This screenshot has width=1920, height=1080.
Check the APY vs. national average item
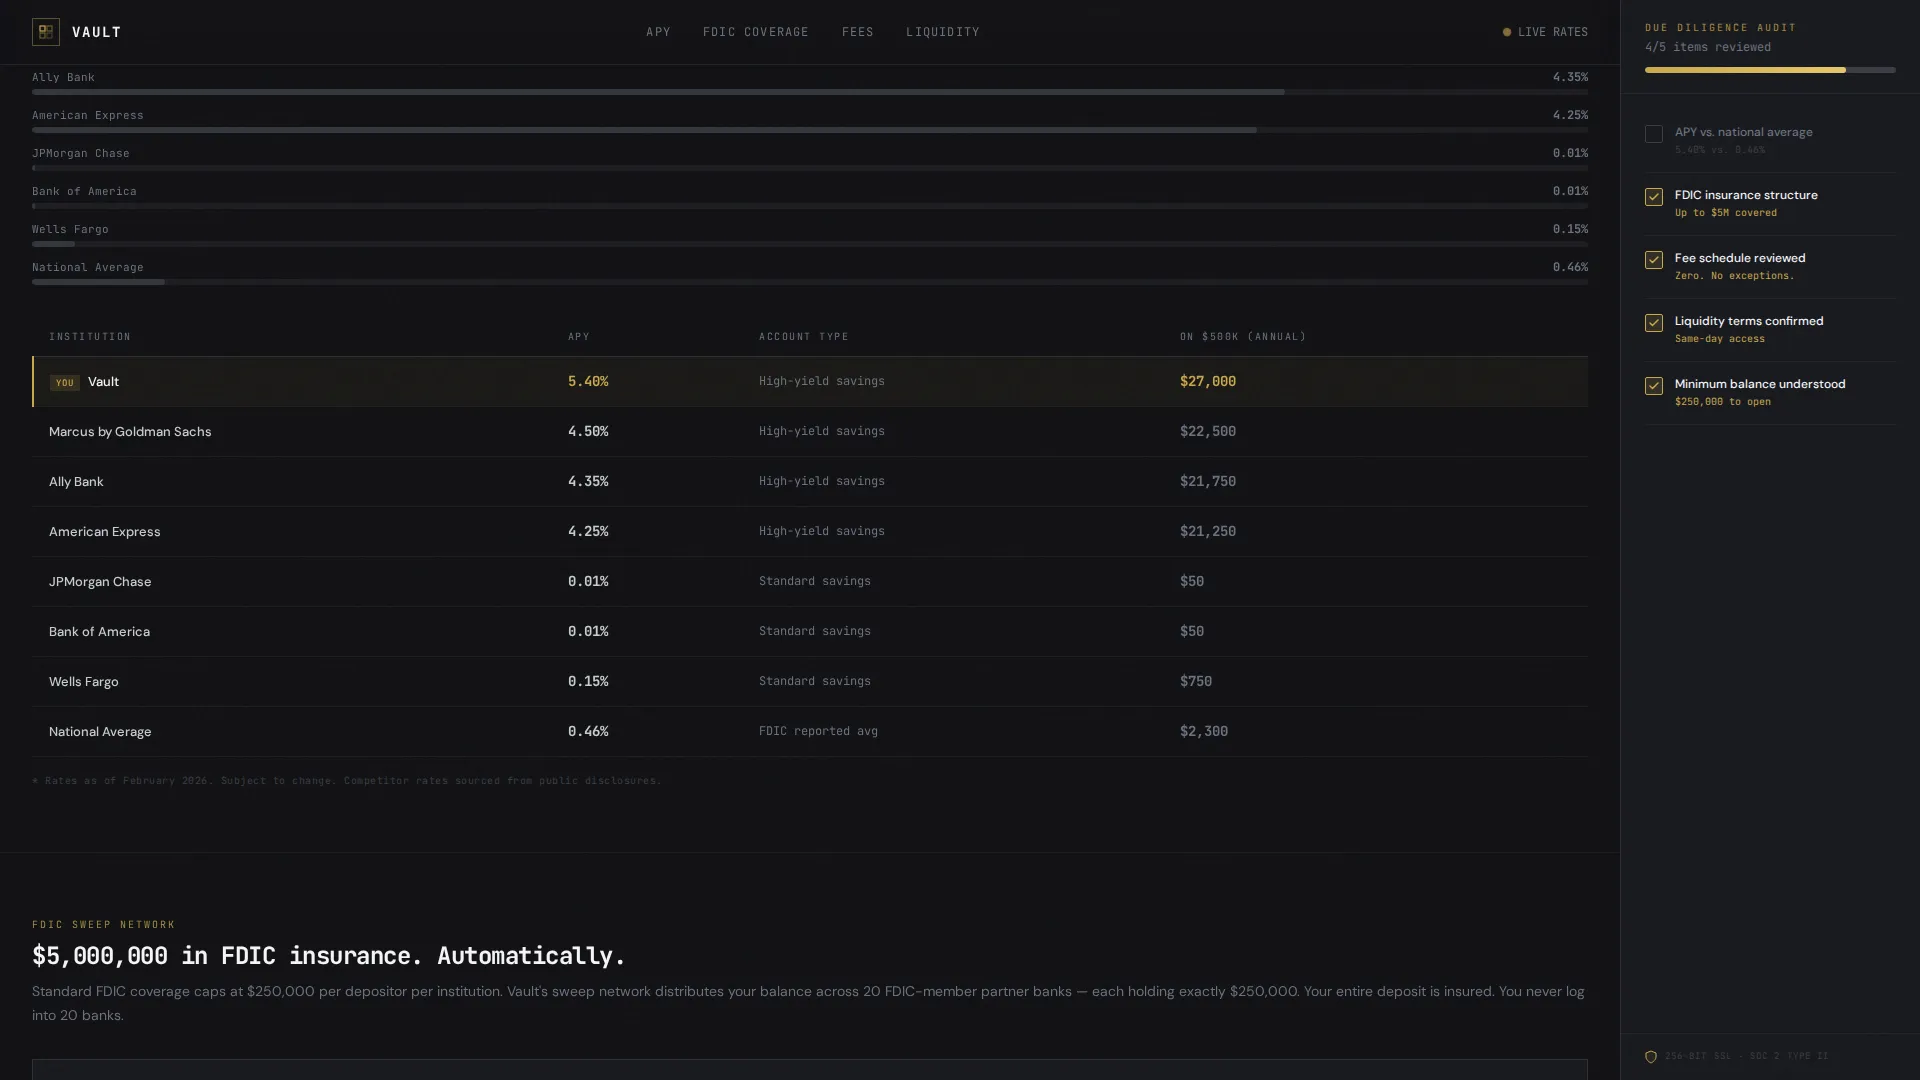click(1654, 134)
